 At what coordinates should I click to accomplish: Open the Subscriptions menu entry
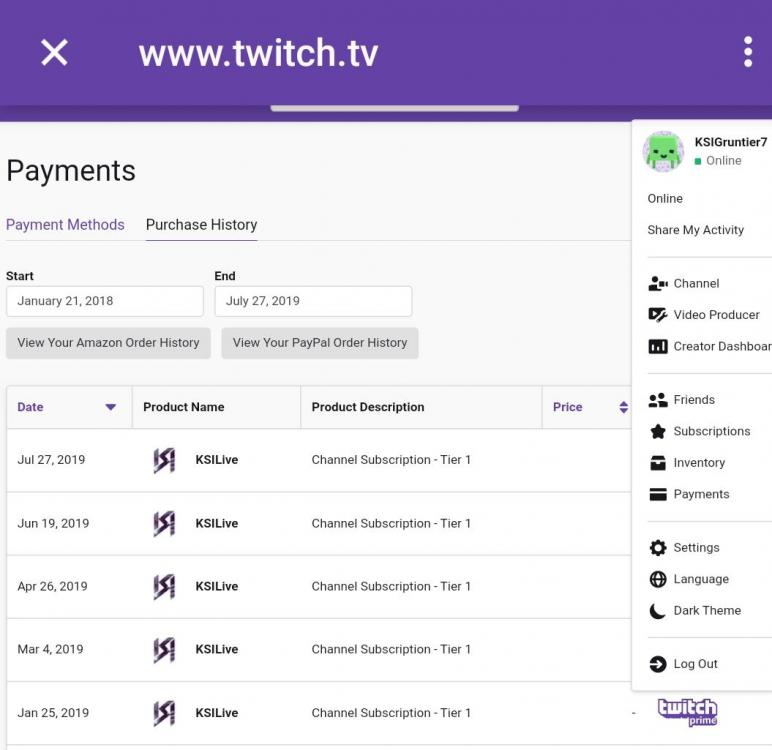711,431
